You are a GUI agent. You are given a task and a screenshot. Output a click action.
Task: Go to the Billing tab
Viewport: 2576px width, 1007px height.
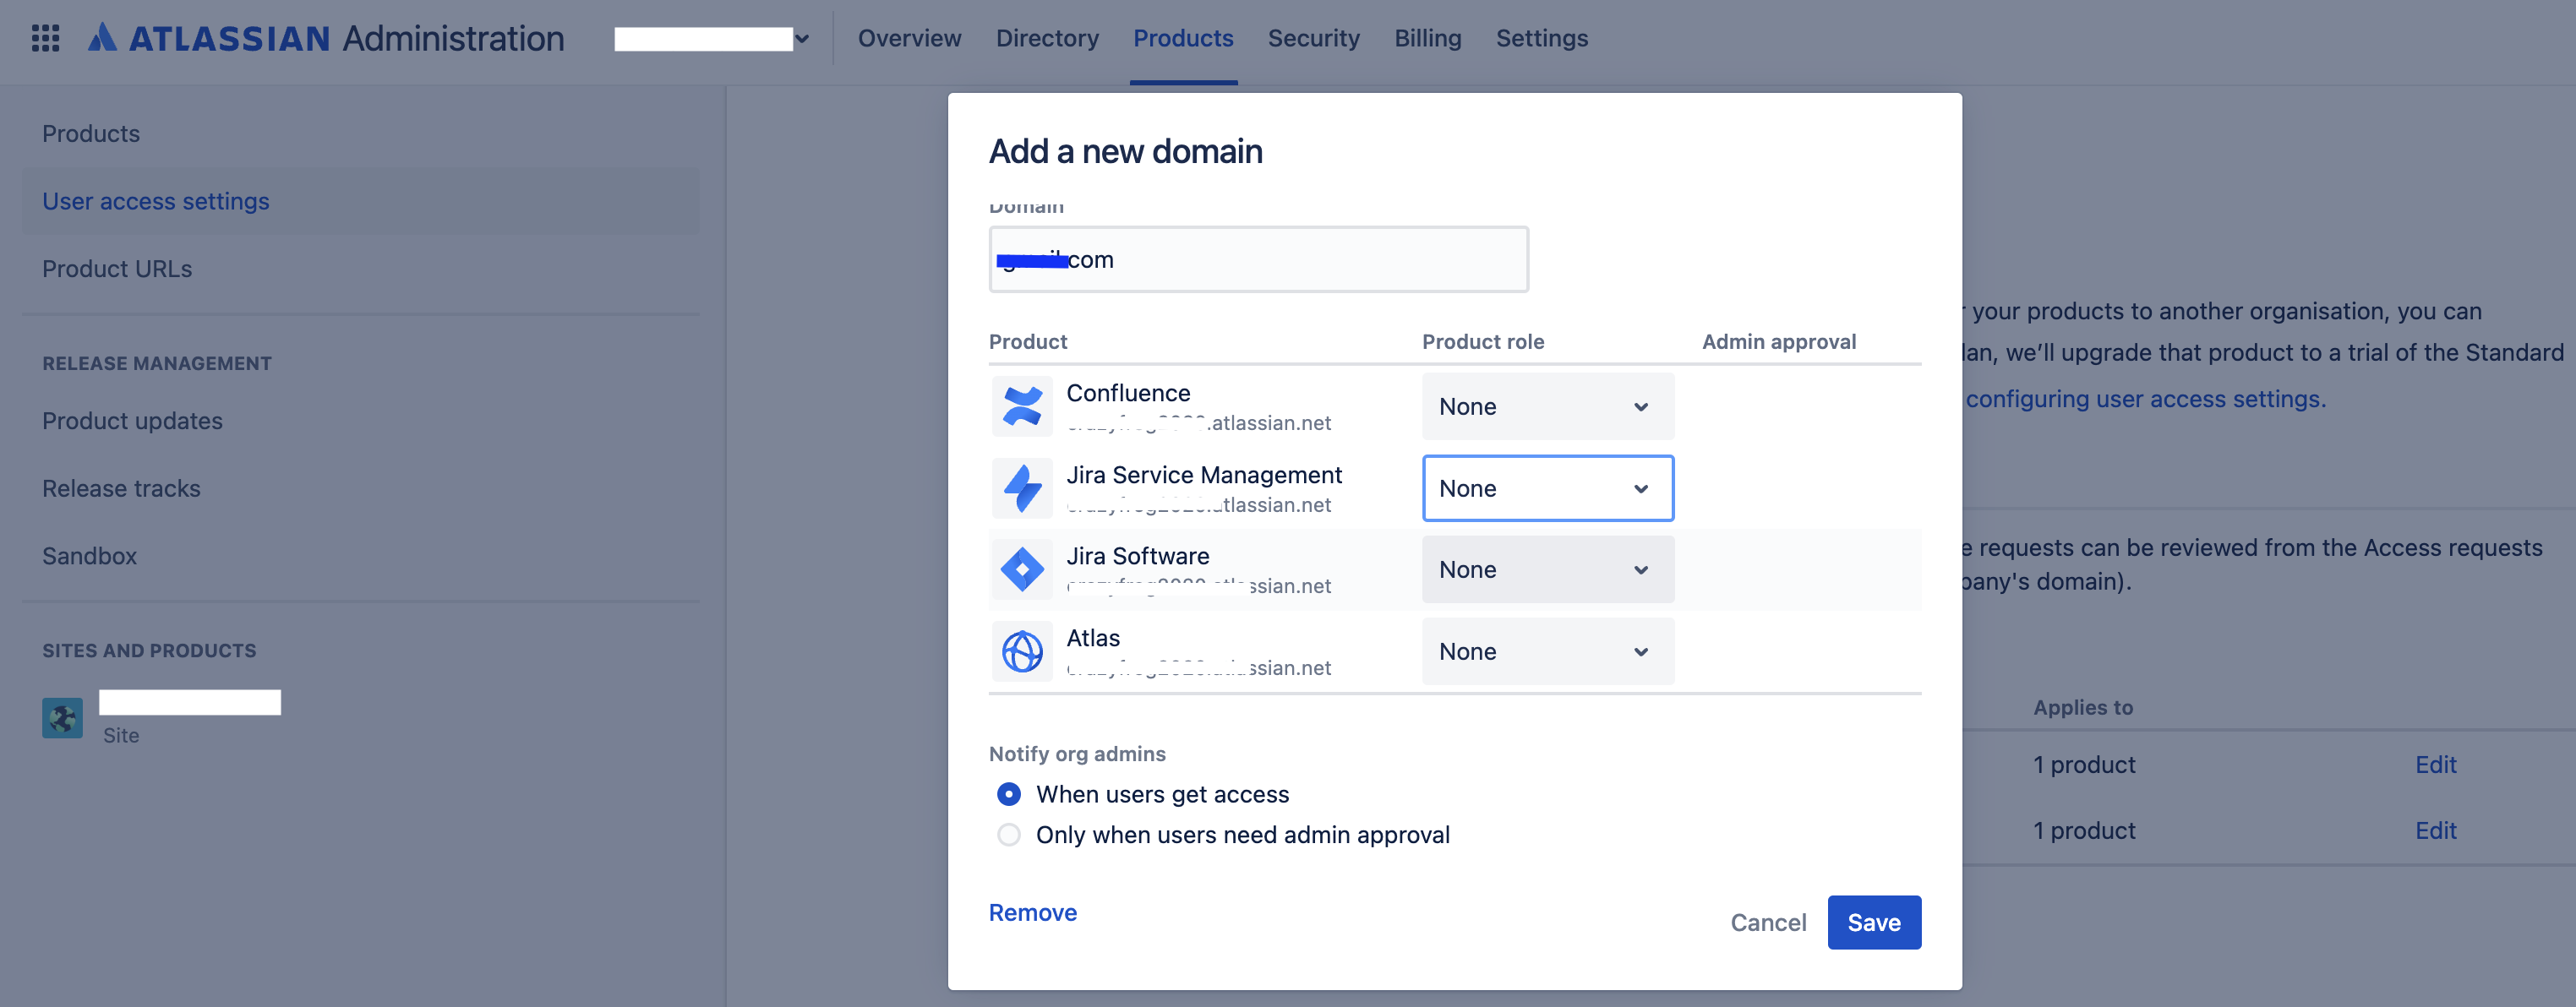(x=1427, y=38)
